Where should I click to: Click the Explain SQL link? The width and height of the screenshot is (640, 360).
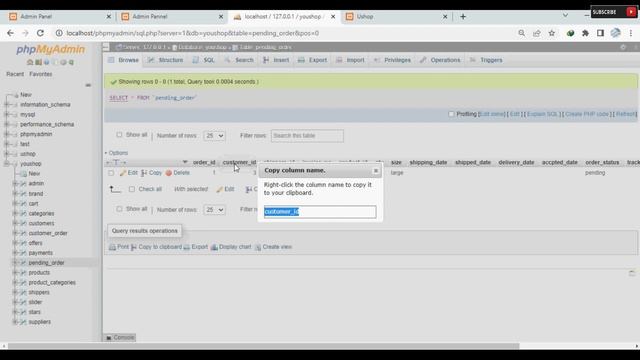[542, 114]
